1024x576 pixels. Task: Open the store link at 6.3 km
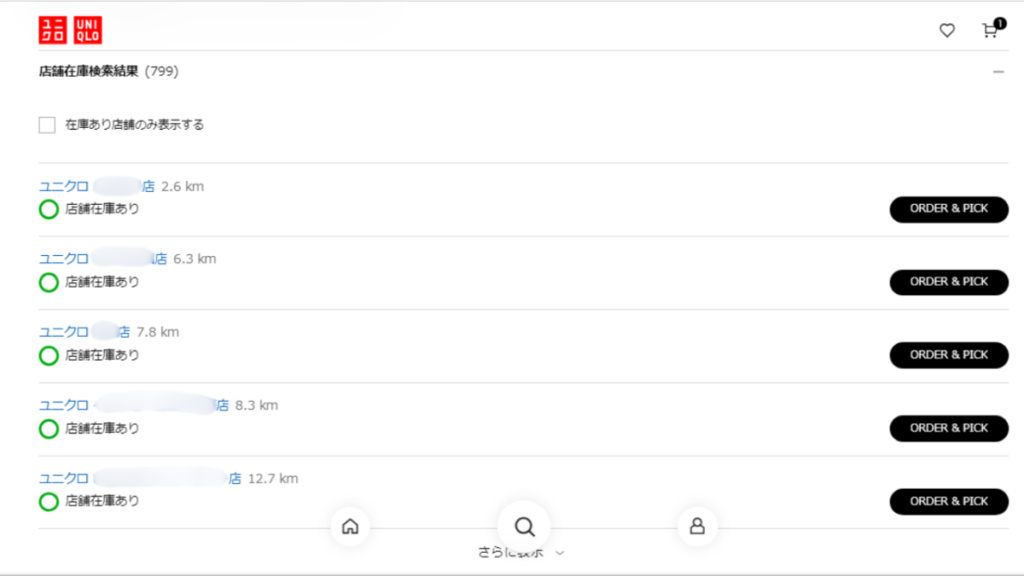[x=102, y=259]
